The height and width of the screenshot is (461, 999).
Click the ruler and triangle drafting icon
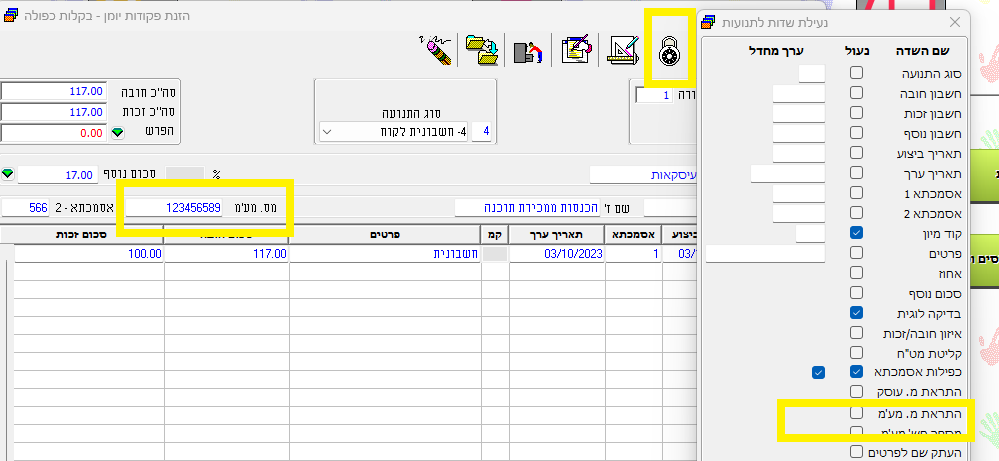624,49
